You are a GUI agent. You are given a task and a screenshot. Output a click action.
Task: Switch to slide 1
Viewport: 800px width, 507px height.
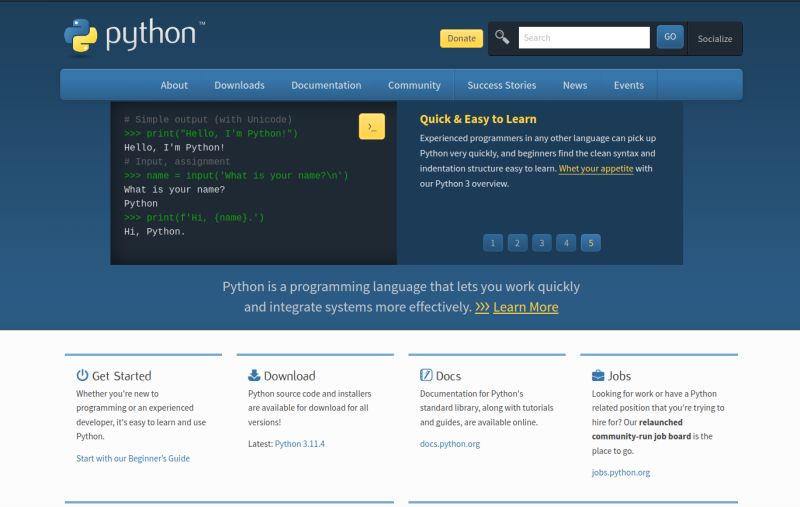pos(493,243)
